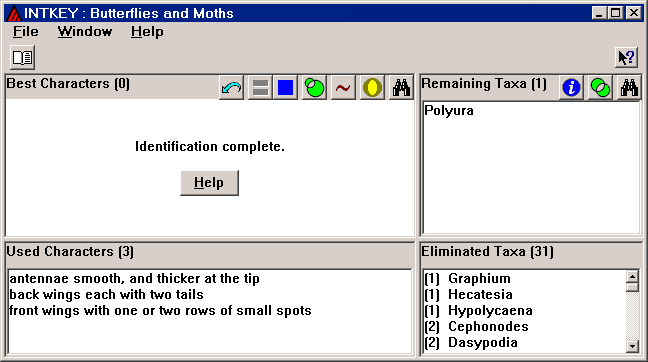Click scroll down arrow in Eliminated Taxa list
648x362 pixels.
[x=632, y=346]
